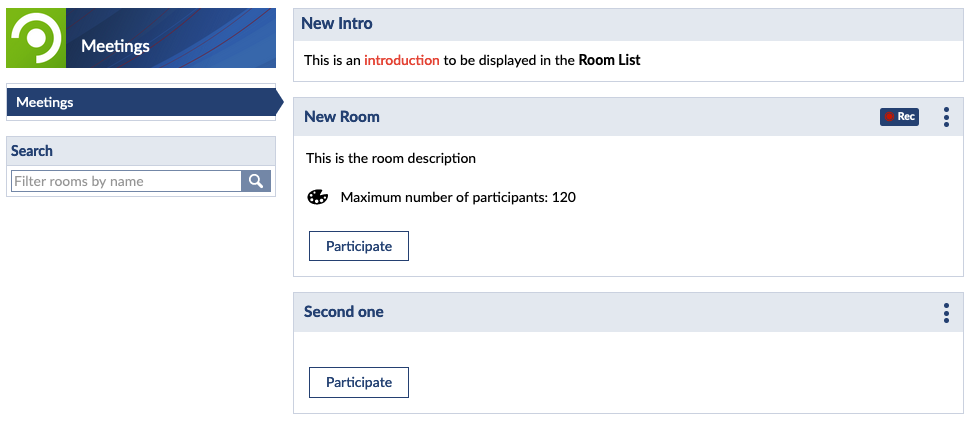This screenshot has width=970, height=423.
Task: Click the magnifier search button
Action: 256,181
